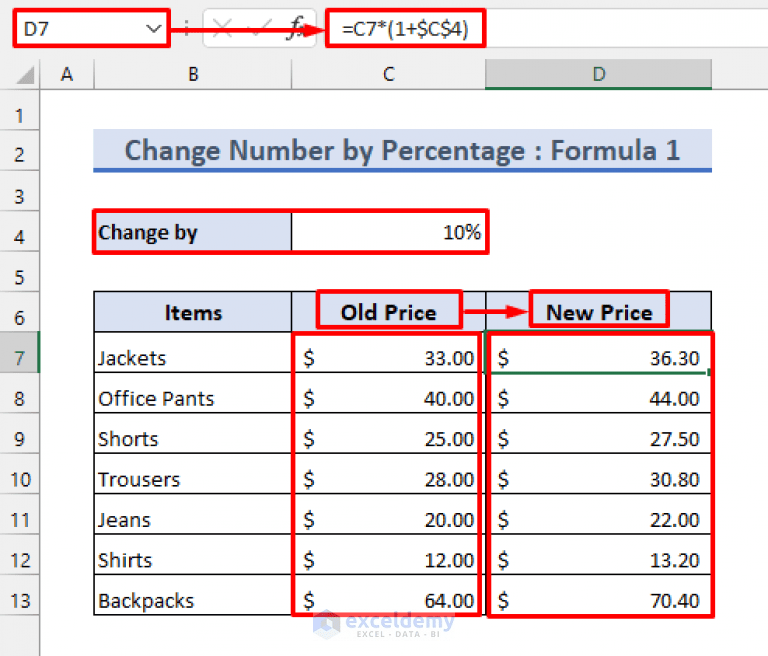Click the New Price header cell
Image resolution: width=768 pixels, height=656 pixels.
tap(599, 312)
